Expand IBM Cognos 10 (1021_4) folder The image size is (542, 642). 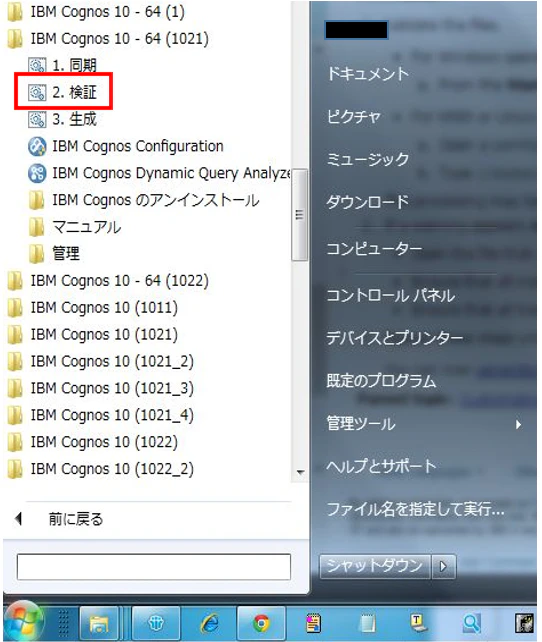click(101, 415)
